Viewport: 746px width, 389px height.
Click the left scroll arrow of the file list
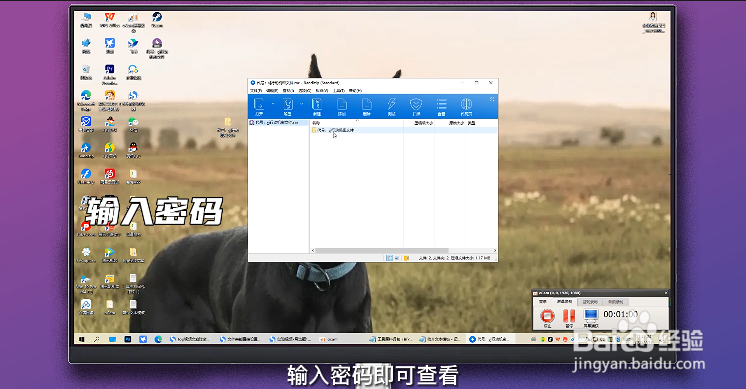(x=313, y=250)
